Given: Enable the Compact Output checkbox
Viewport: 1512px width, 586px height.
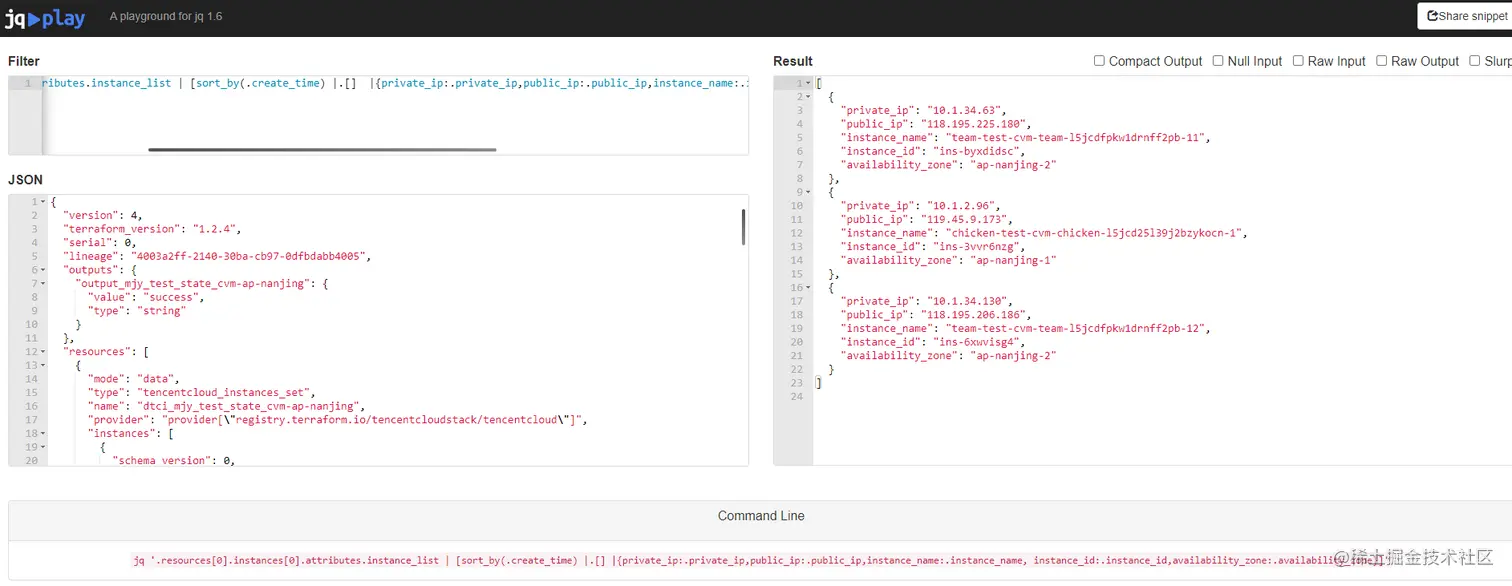Looking at the screenshot, I should tap(1099, 61).
